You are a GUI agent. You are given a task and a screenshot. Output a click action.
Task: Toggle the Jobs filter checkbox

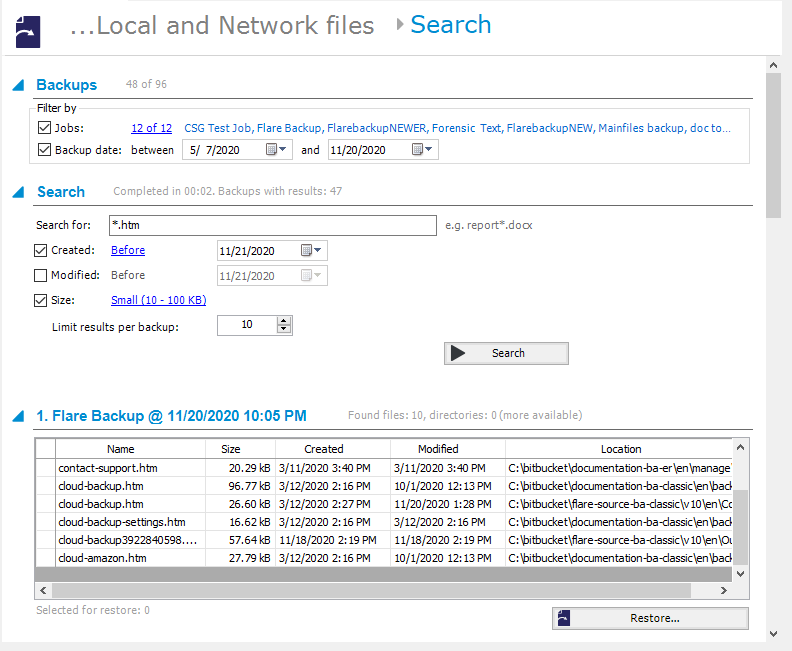(44, 128)
